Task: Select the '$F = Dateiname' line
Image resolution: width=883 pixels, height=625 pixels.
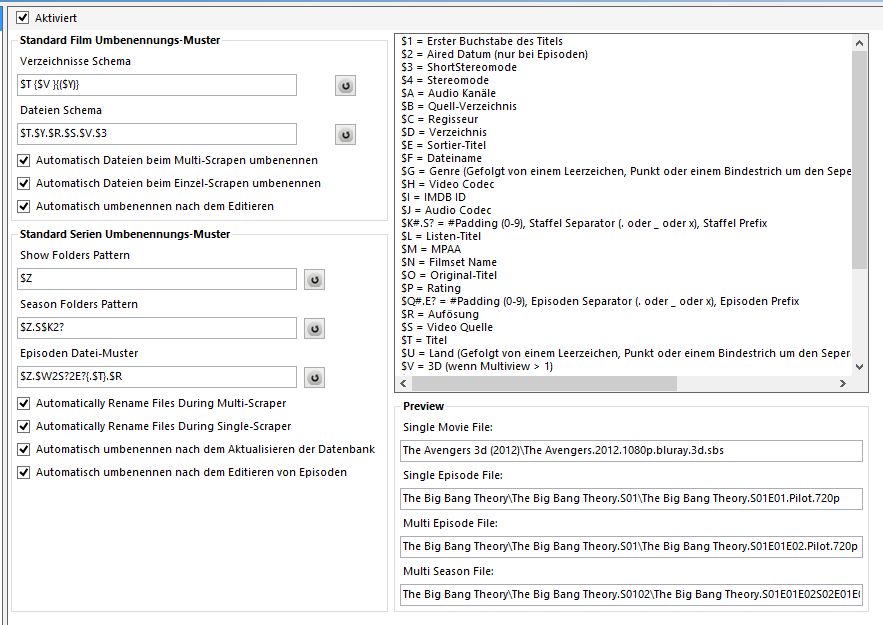Action: [442, 158]
